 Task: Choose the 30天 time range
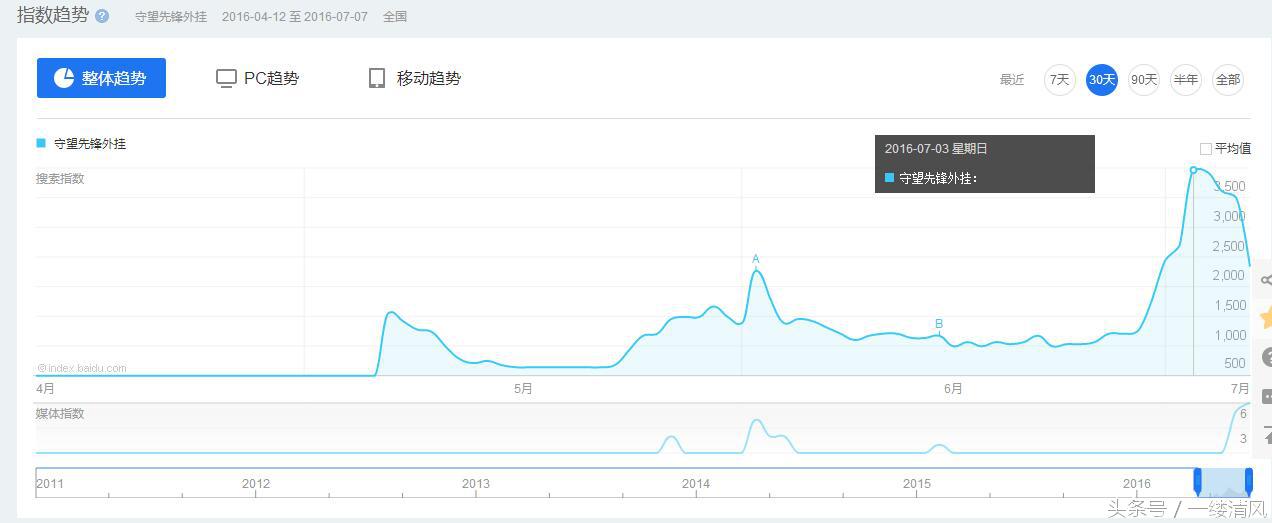click(x=1101, y=80)
